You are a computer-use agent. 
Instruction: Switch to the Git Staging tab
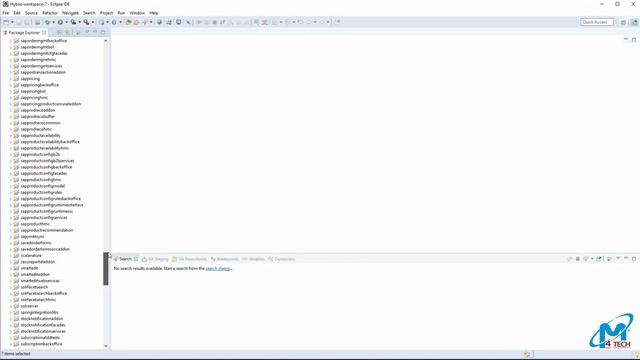click(x=155, y=259)
